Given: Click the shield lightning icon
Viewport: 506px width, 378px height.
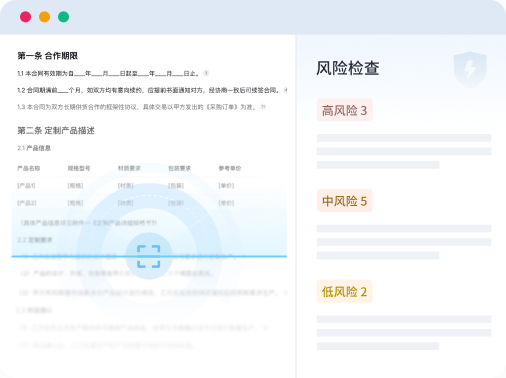Looking at the screenshot, I should coord(470,69).
